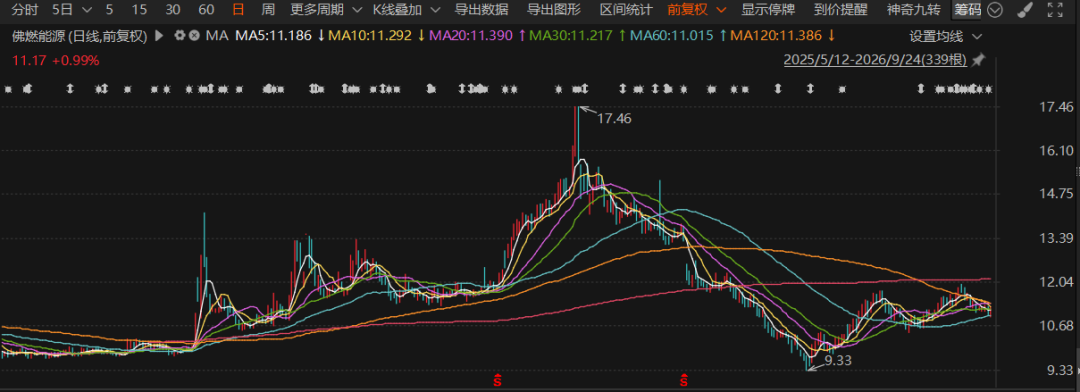Click 导出数据 to export data

click(x=481, y=10)
